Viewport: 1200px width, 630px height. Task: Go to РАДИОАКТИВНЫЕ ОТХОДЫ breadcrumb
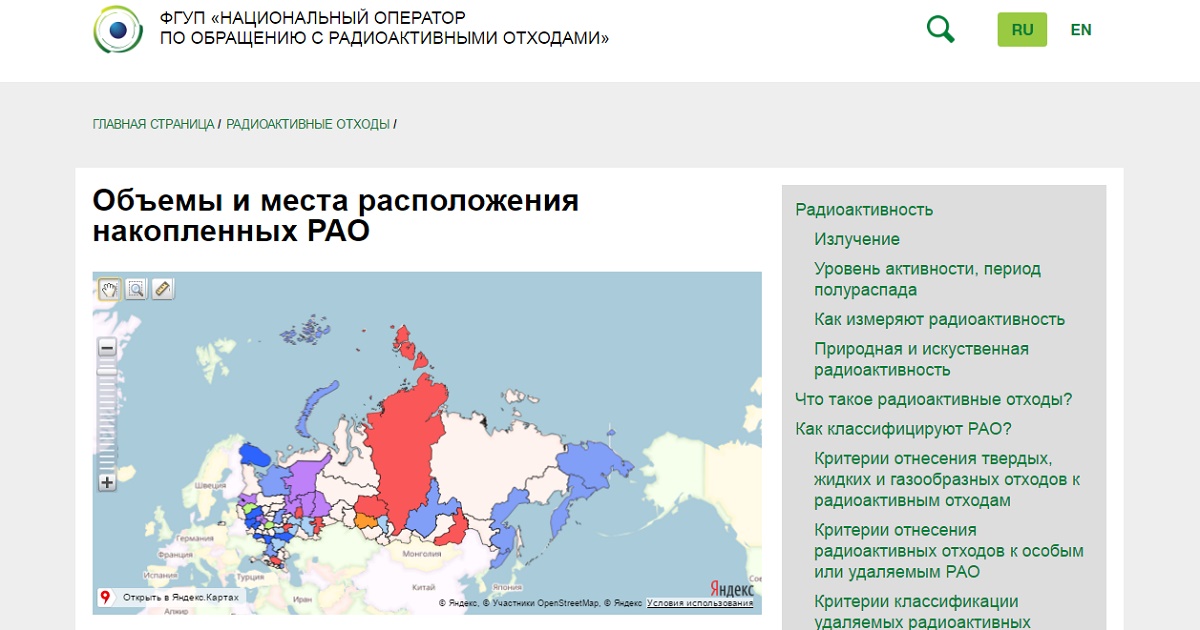[x=308, y=124]
